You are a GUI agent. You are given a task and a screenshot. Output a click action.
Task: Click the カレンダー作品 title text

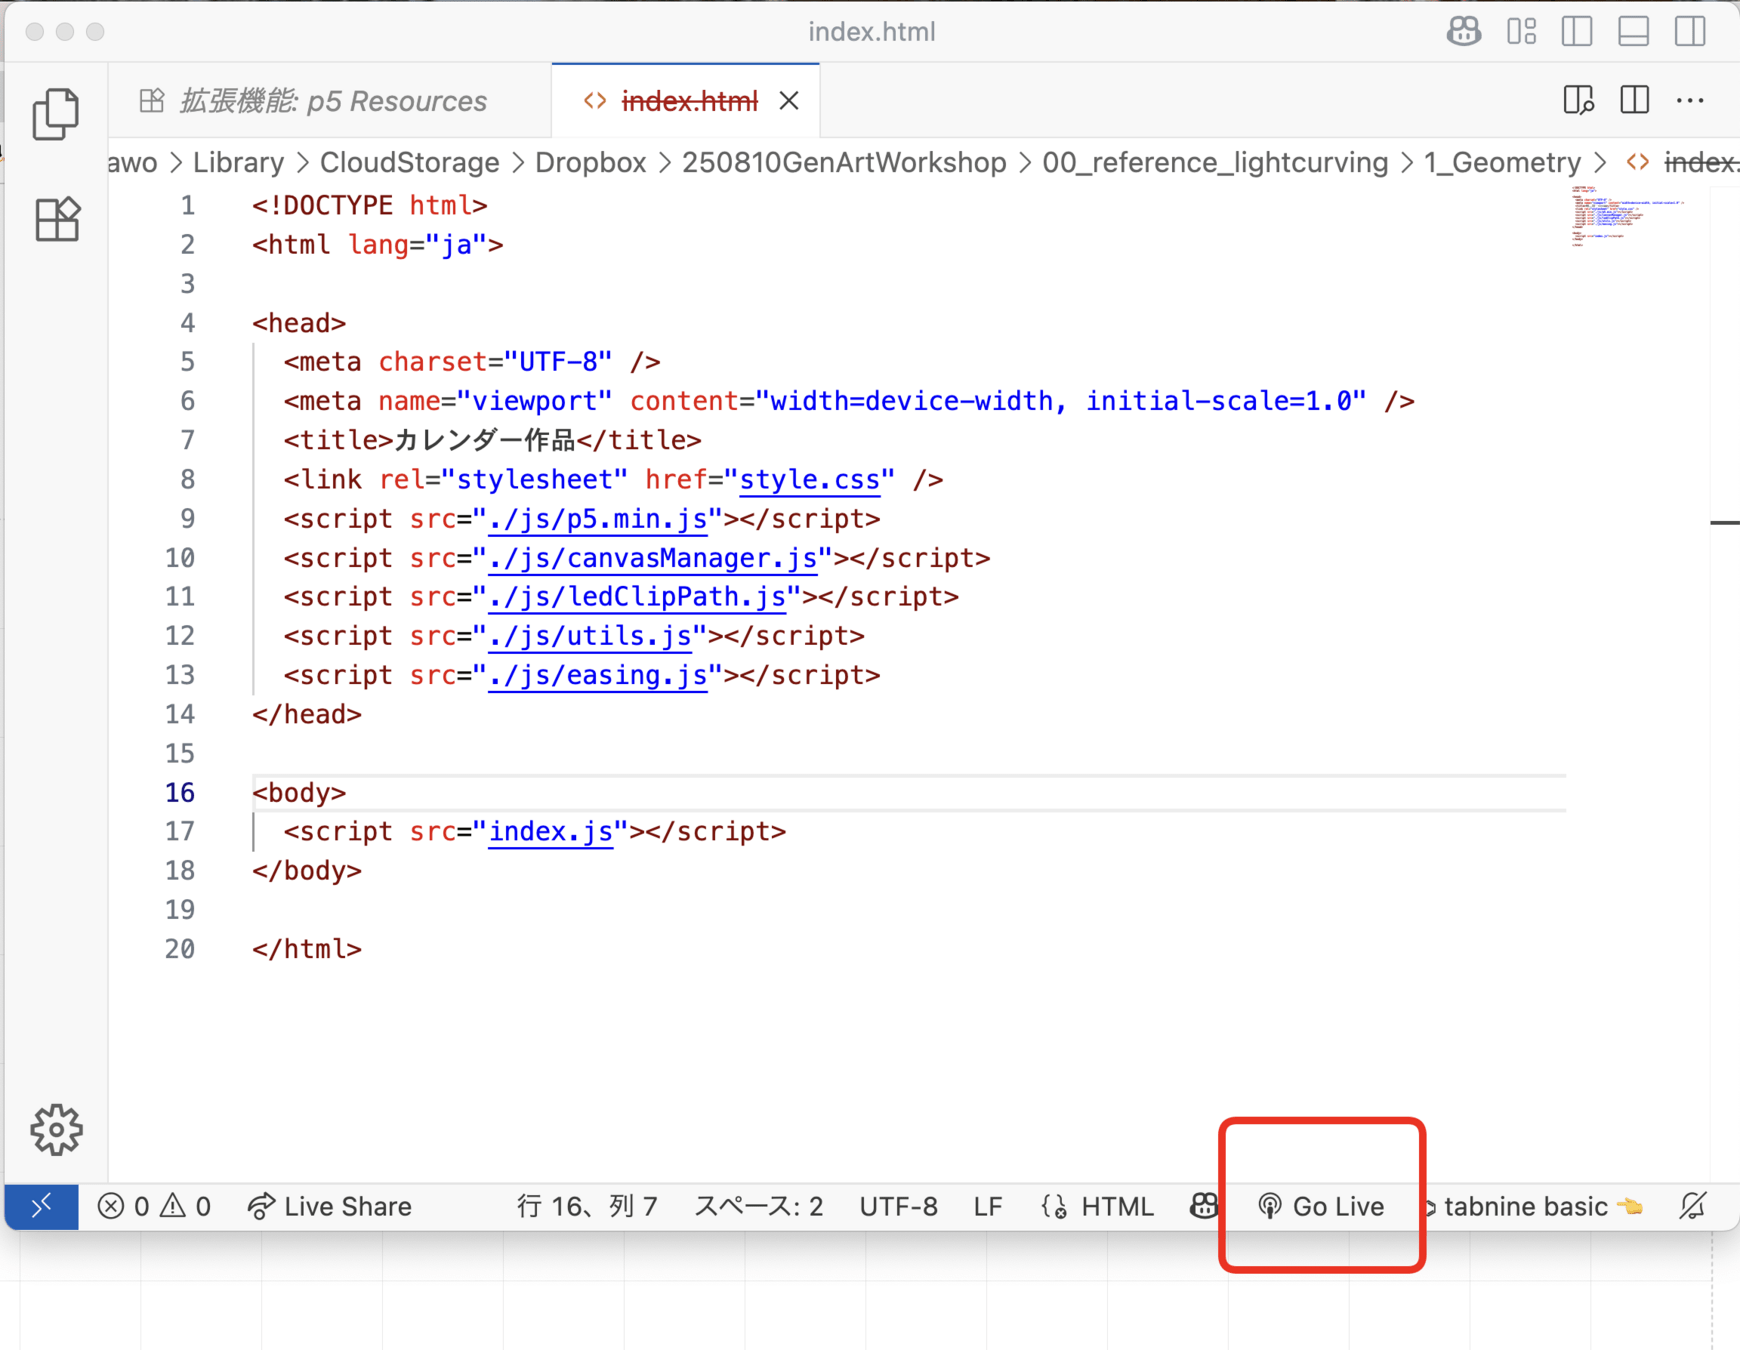pyautogui.click(x=485, y=441)
